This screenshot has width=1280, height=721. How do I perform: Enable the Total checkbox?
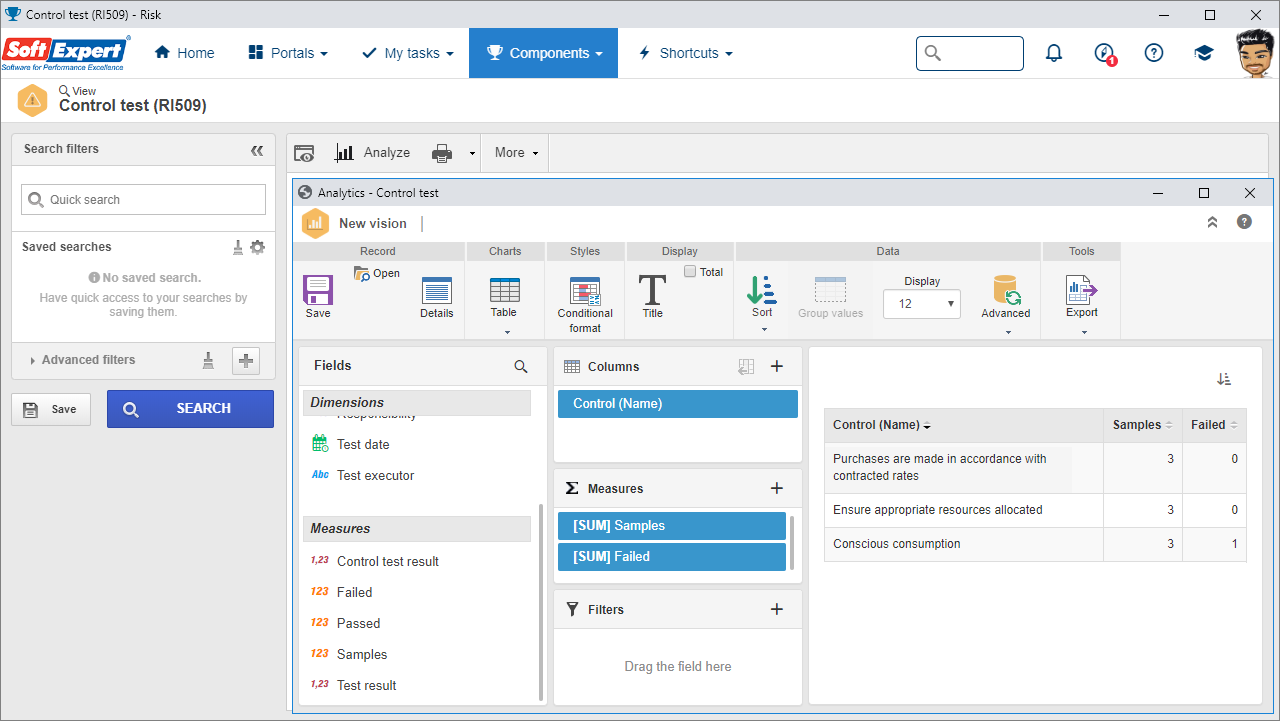coord(690,272)
